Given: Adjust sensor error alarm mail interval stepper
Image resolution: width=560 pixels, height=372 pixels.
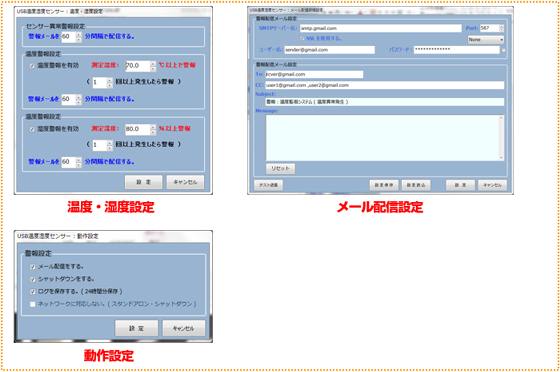Looking at the screenshot, I should [79, 37].
